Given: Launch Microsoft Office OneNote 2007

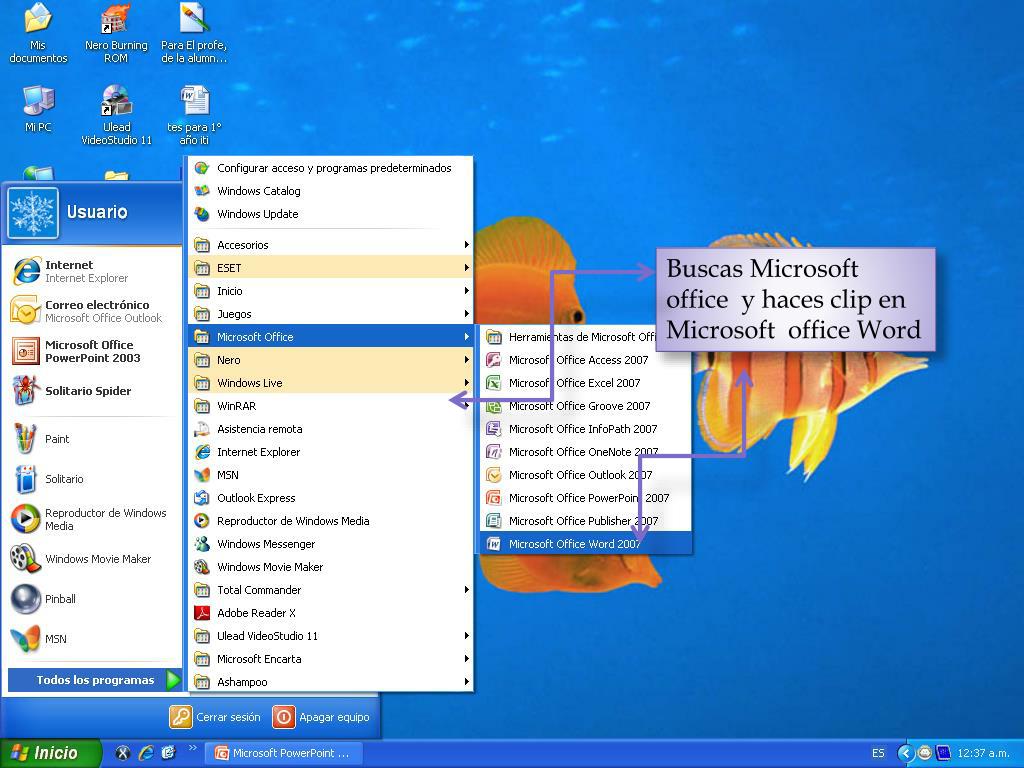Looking at the screenshot, I should 586,451.
